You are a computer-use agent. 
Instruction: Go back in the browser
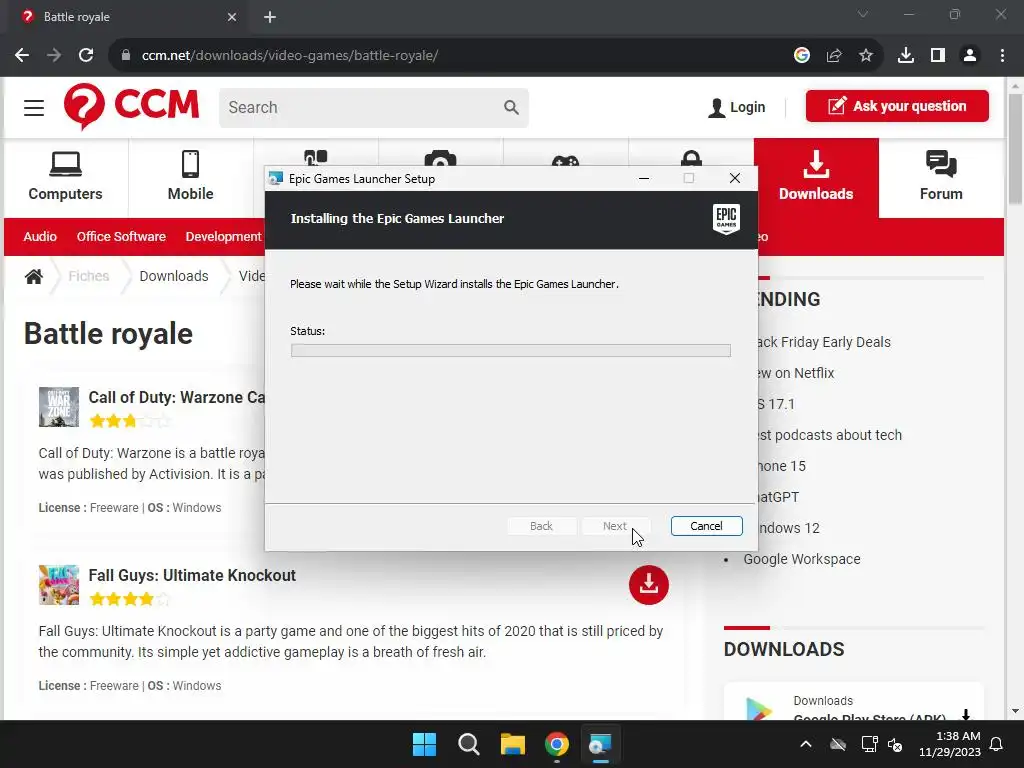pyautogui.click(x=22, y=56)
